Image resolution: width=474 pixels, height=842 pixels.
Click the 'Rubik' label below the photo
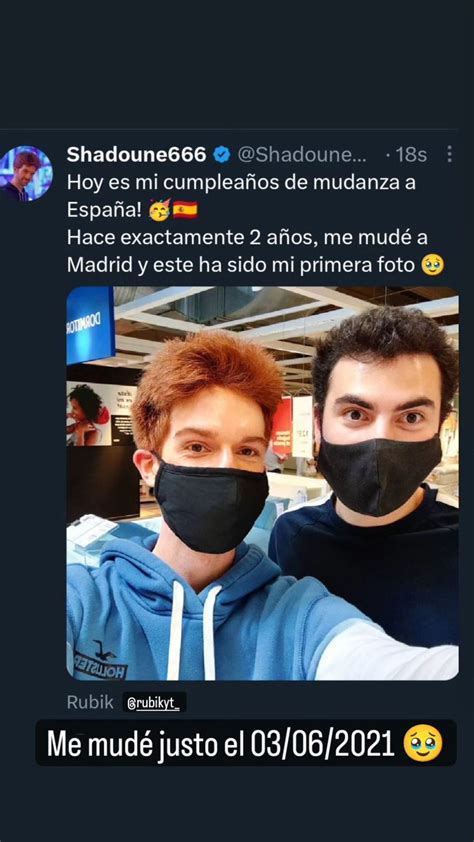click(90, 702)
